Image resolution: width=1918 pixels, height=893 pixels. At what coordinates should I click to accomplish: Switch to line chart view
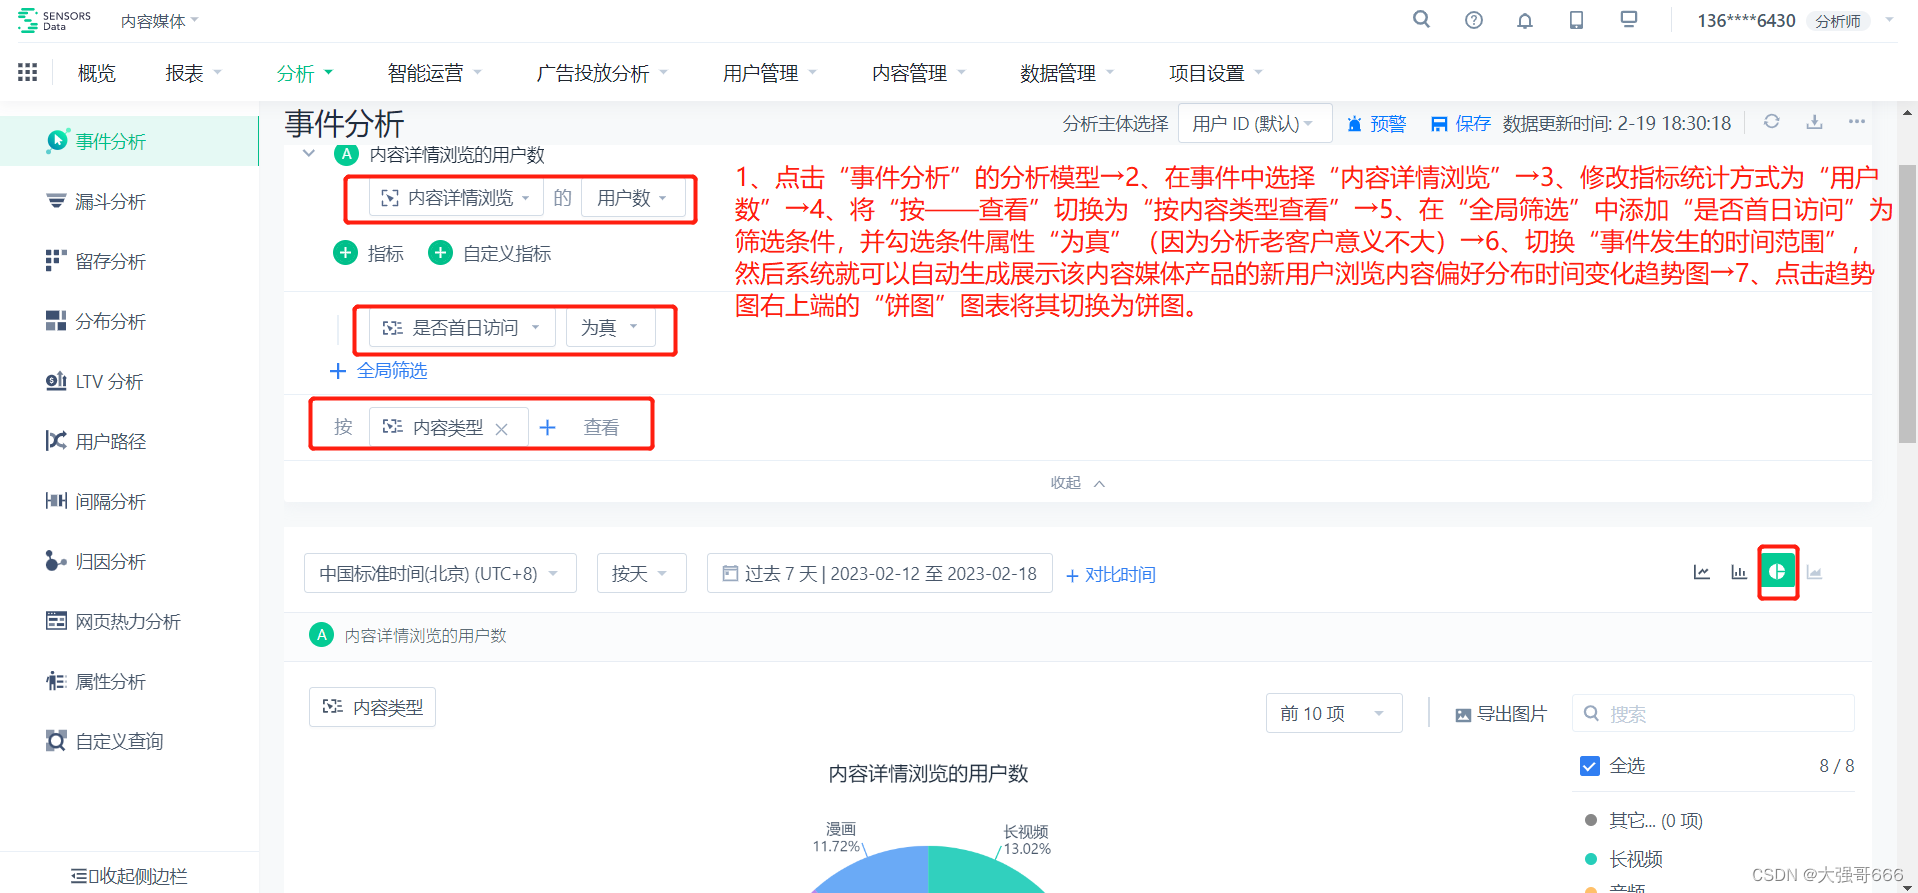(x=1701, y=572)
